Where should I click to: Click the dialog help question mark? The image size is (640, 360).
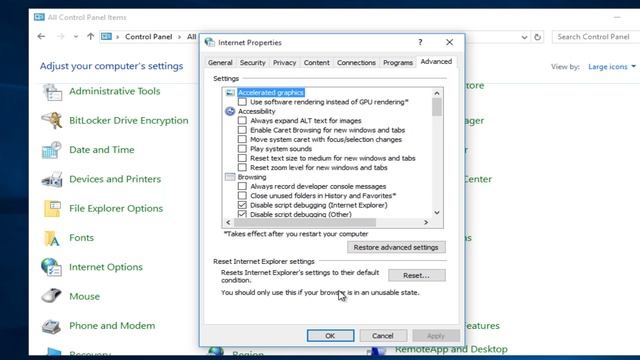[x=420, y=42]
